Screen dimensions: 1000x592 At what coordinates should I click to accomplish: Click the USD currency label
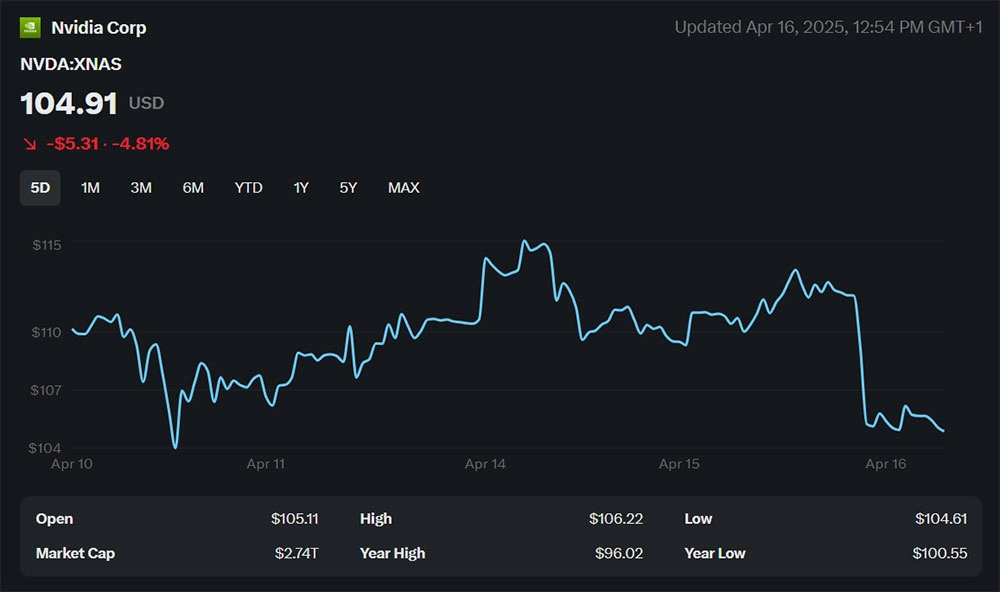click(147, 103)
